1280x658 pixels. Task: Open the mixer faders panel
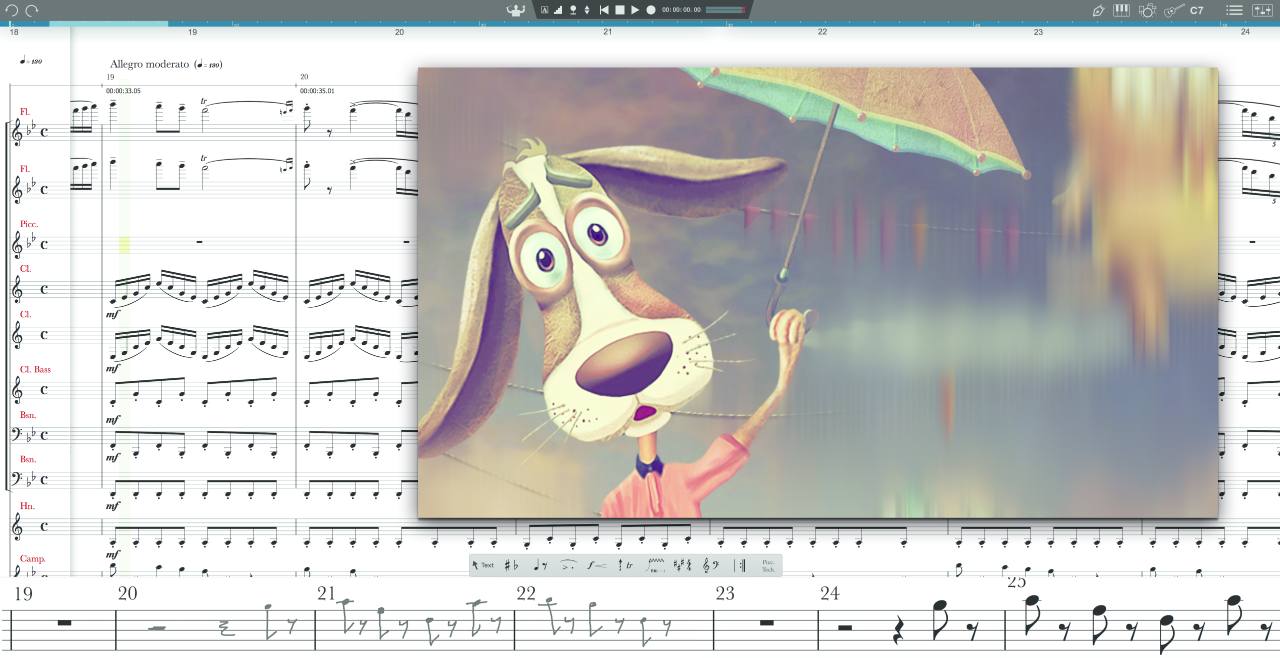pyautogui.click(x=1262, y=10)
